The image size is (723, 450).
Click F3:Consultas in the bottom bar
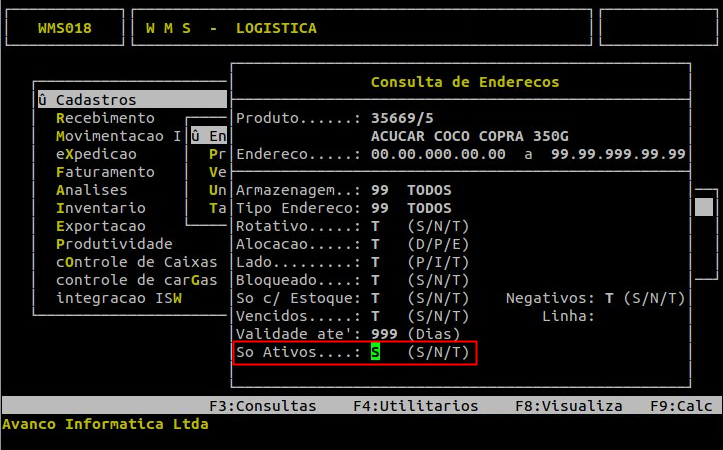[262, 406]
